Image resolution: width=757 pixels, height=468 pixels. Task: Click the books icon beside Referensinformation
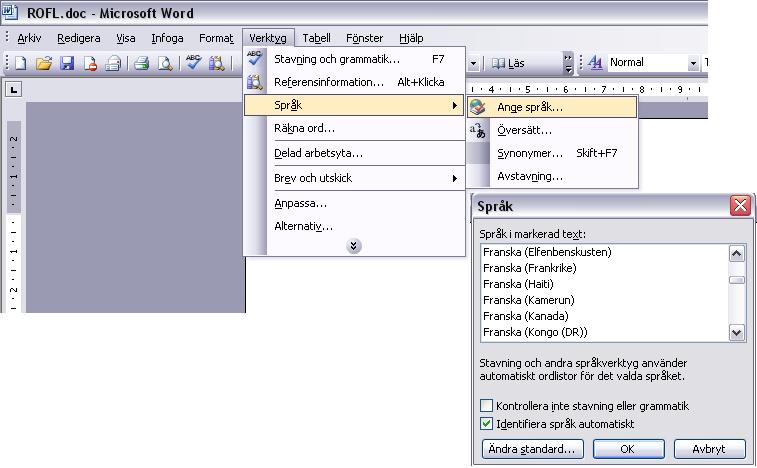(x=254, y=82)
